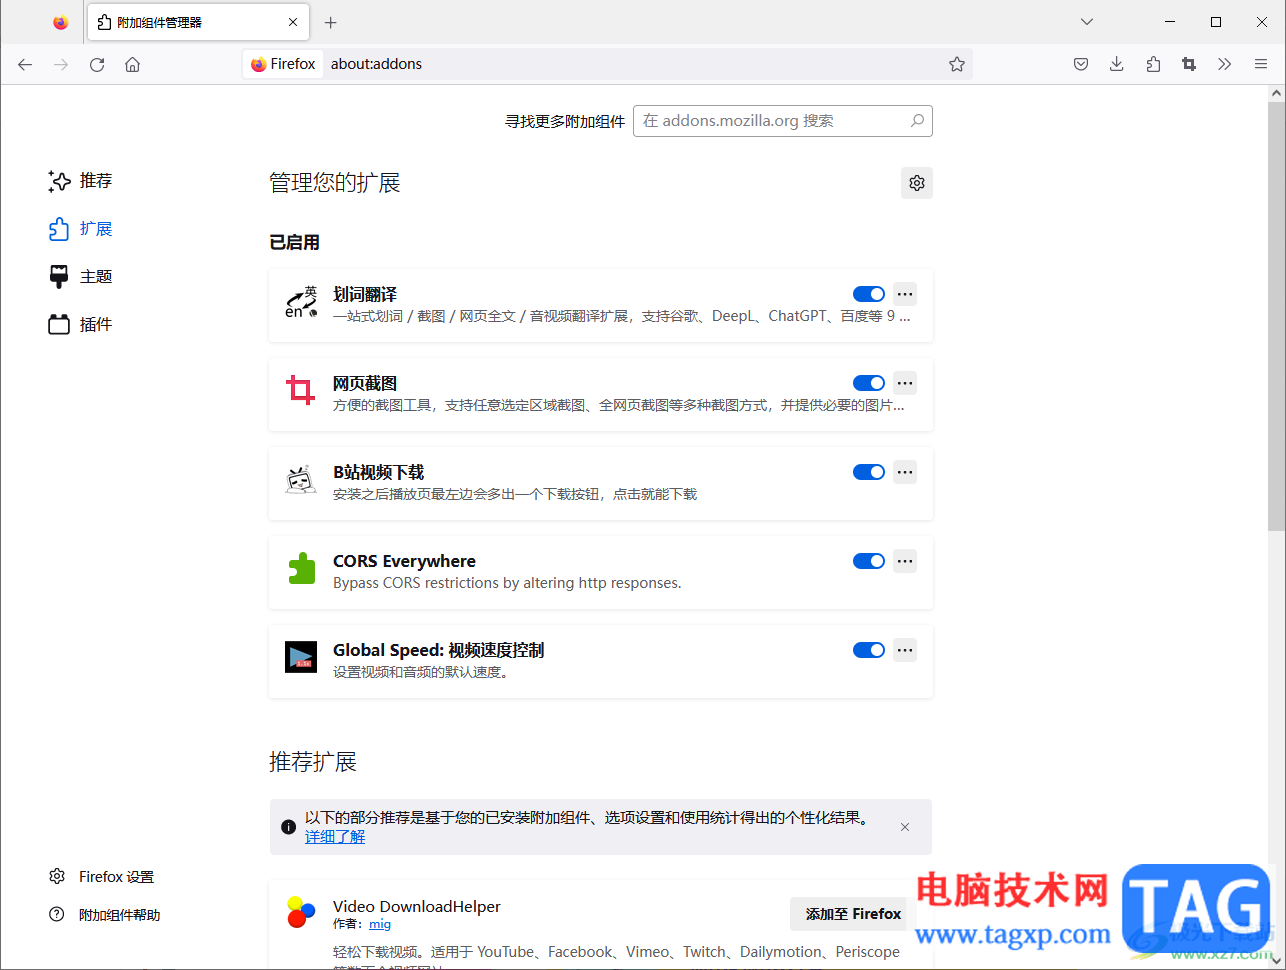Open the B站视频下载 extension title
Screen dimensions: 1286x970
click(x=379, y=472)
